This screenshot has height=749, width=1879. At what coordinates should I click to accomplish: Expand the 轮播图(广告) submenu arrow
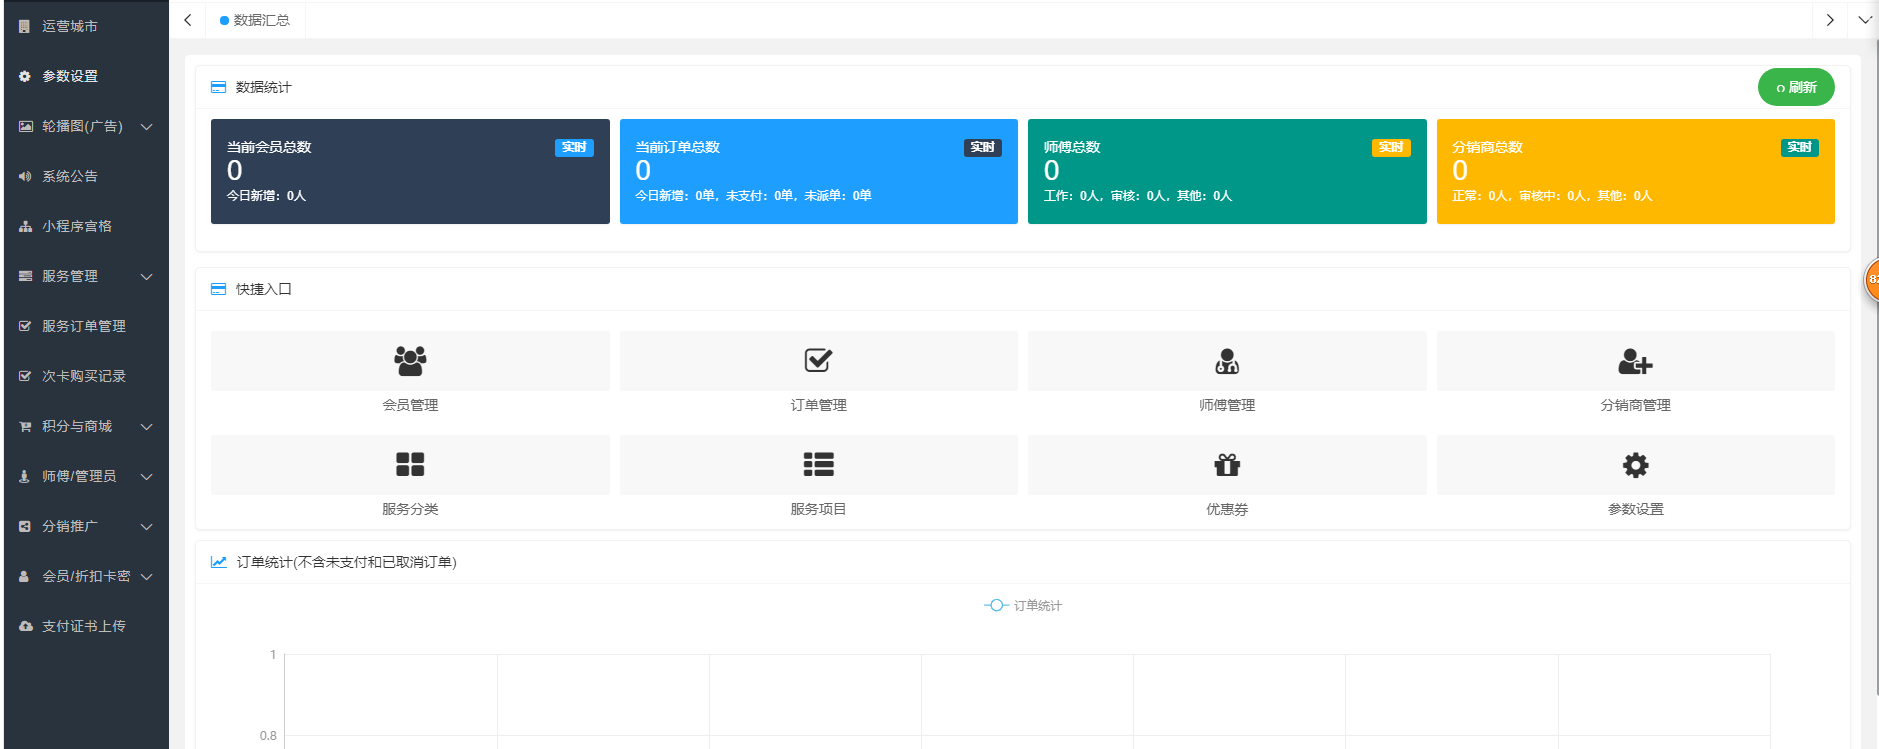pyautogui.click(x=146, y=126)
